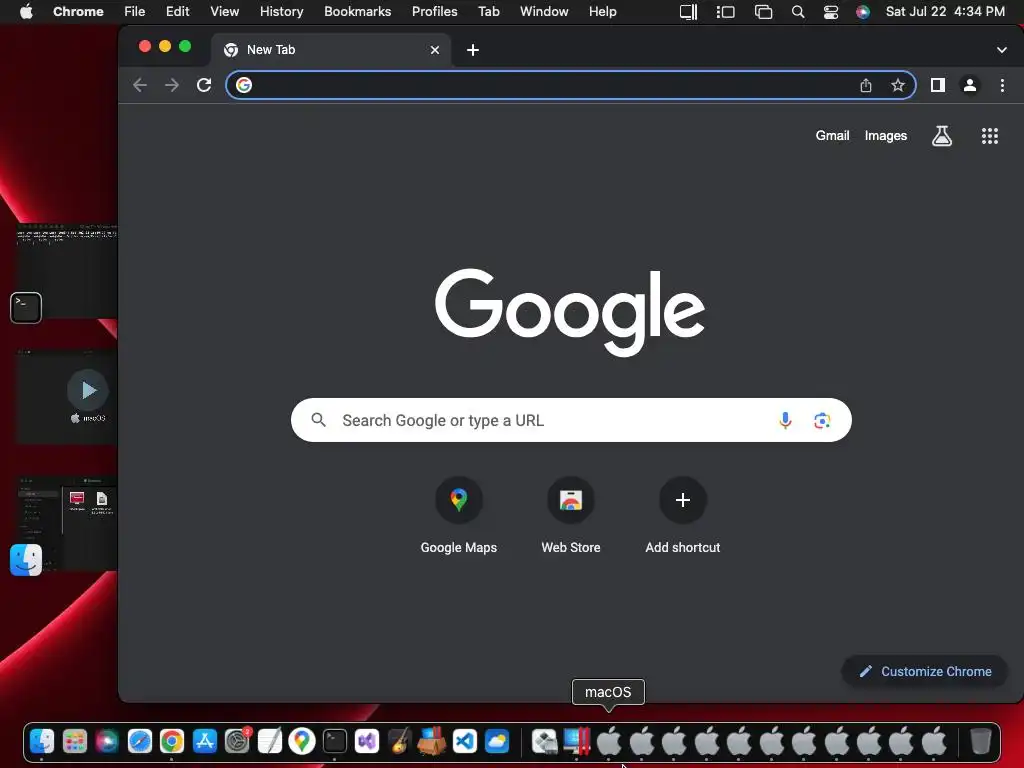Open Spotlight search in menu bar
This screenshot has width=1024, height=768.
(797, 12)
